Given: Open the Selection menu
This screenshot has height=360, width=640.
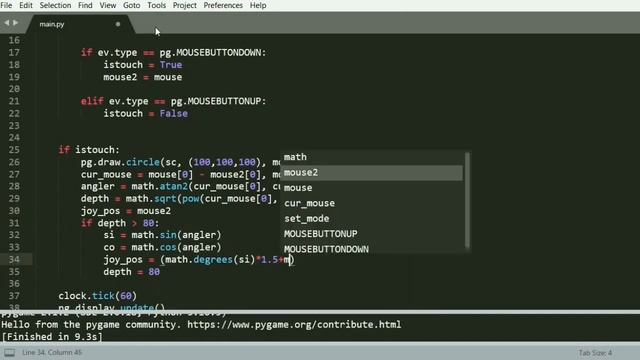Looking at the screenshot, I should (55, 5).
